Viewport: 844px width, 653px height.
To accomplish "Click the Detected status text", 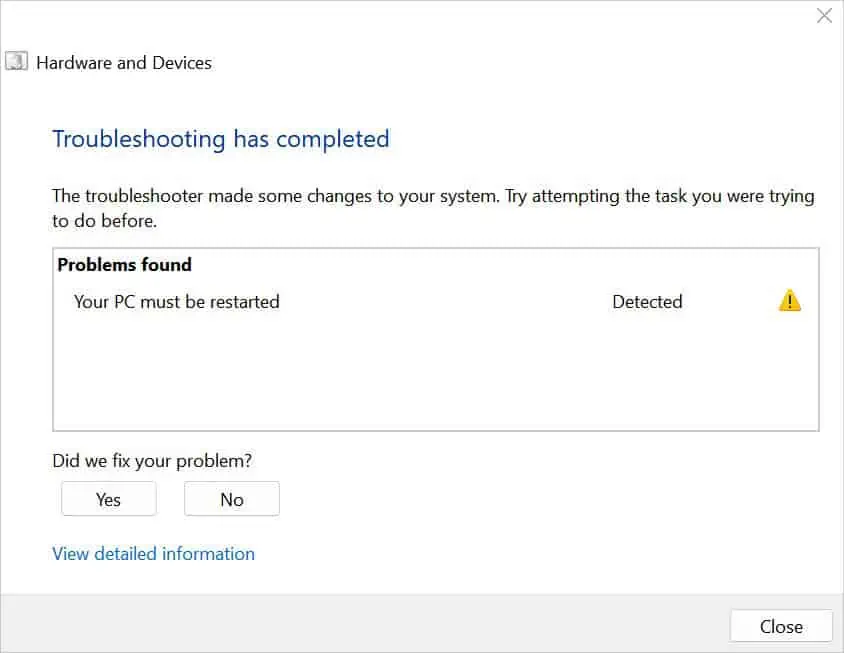I will coord(647,301).
